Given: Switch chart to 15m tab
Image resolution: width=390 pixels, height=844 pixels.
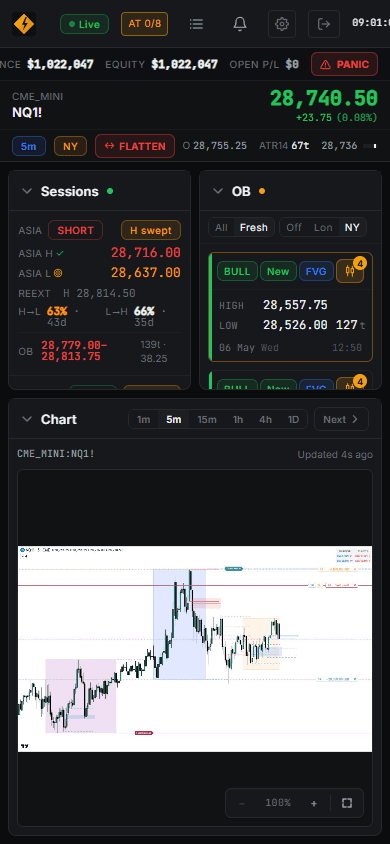Looking at the screenshot, I should pos(207,419).
